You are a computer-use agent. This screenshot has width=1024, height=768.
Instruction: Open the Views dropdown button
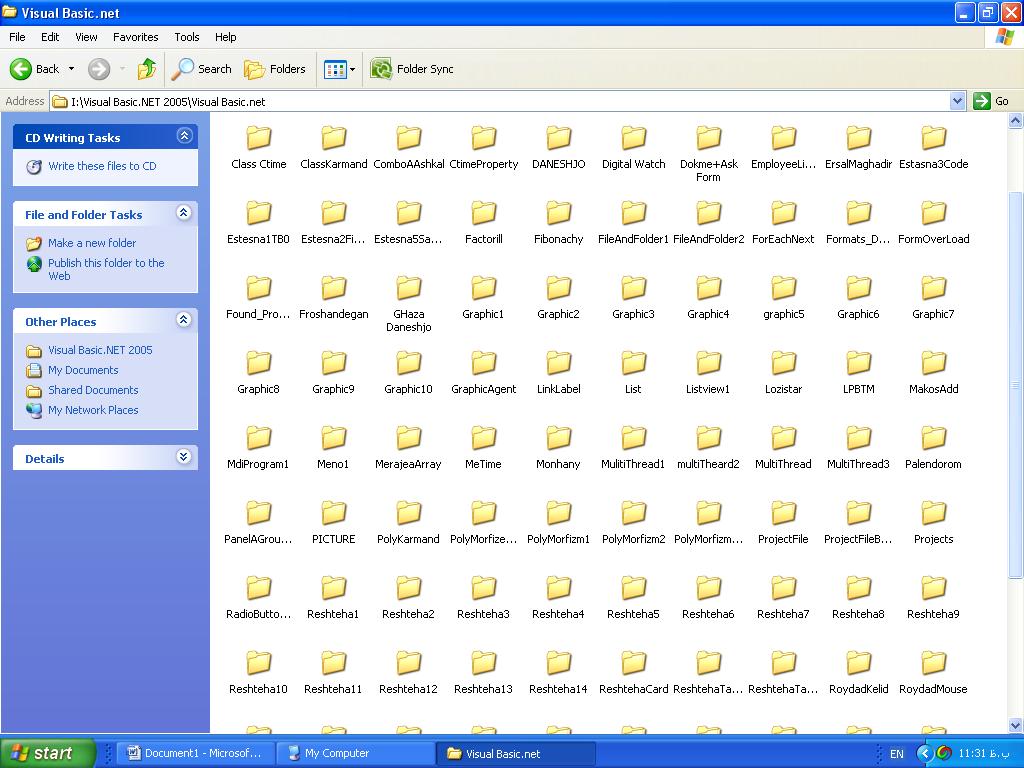(x=339, y=69)
